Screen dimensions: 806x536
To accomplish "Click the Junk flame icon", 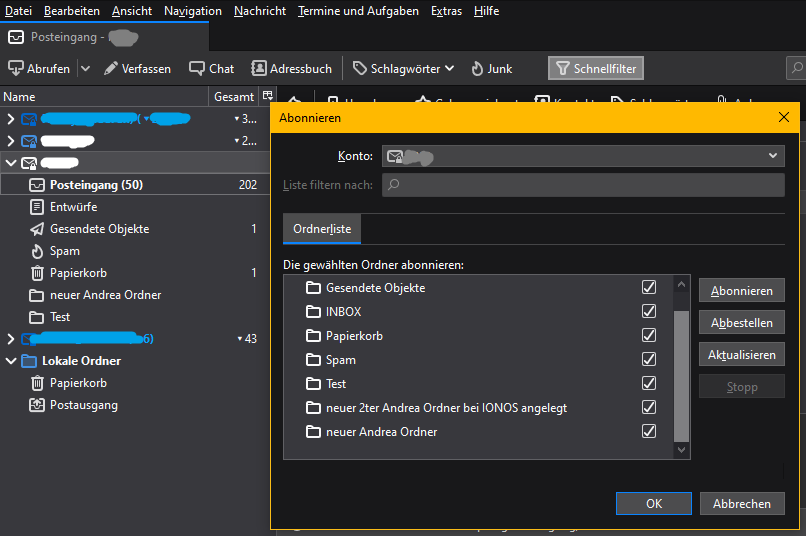I will pyautogui.click(x=477, y=69).
